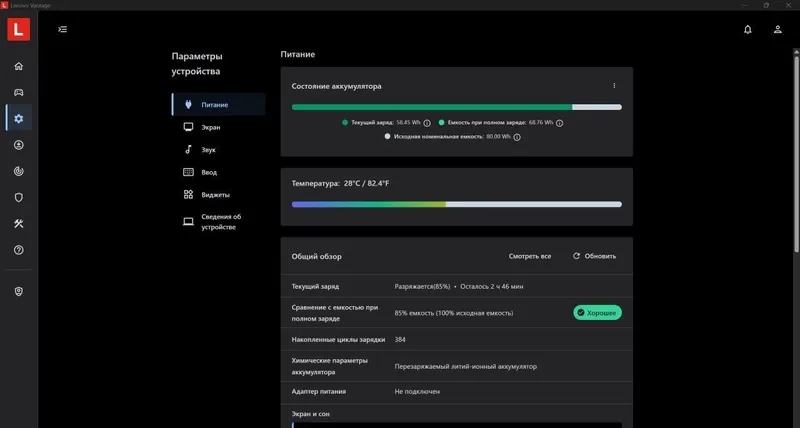This screenshot has height=428, width=800.
Task: Click the Не подключен adapter status
Action: tap(417, 392)
